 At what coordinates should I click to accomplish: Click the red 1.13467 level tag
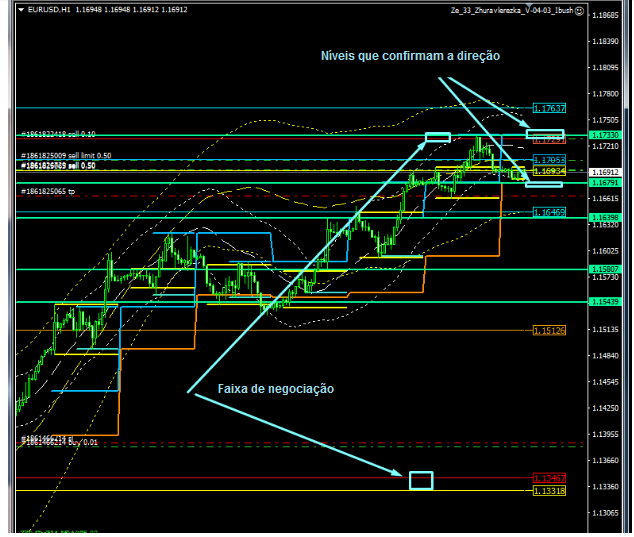pyautogui.click(x=549, y=479)
